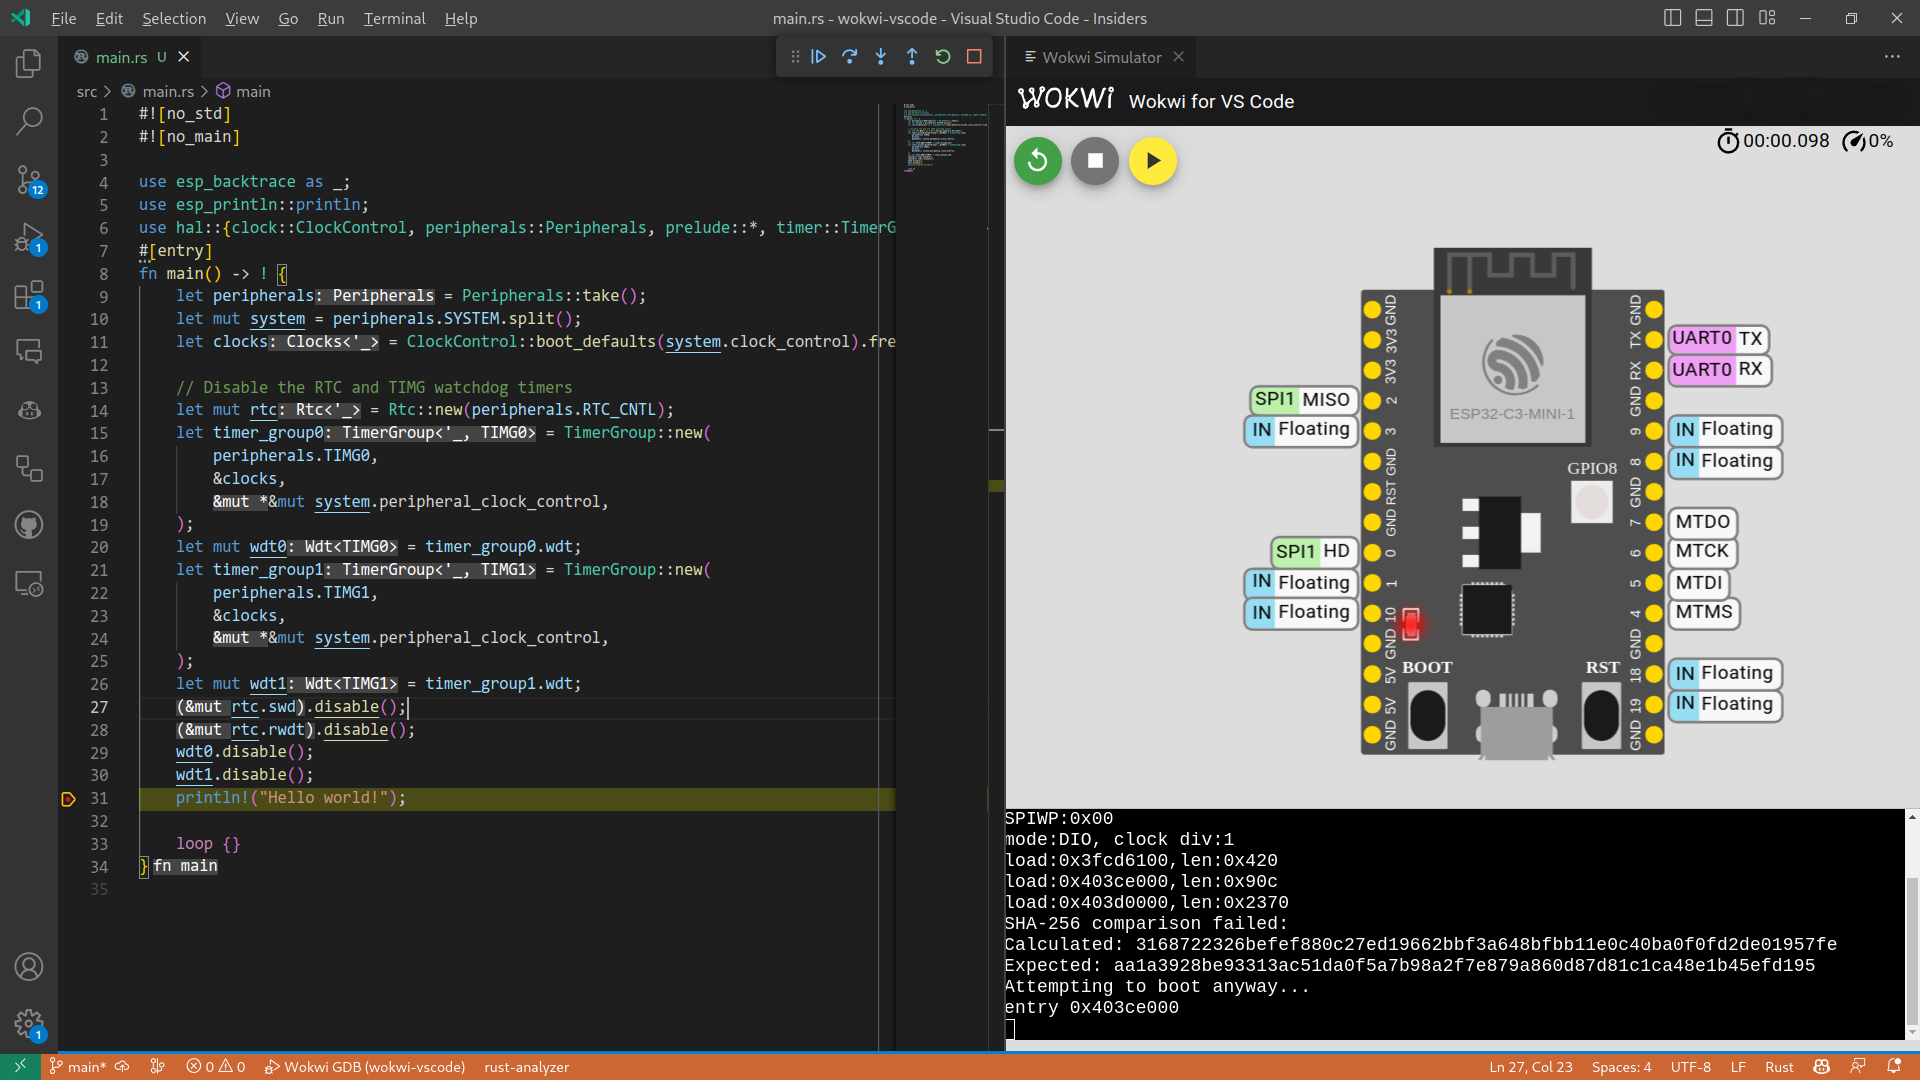Expand main function breadcrumb
This screenshot has height=1080, width=1920.
(253, 91)
